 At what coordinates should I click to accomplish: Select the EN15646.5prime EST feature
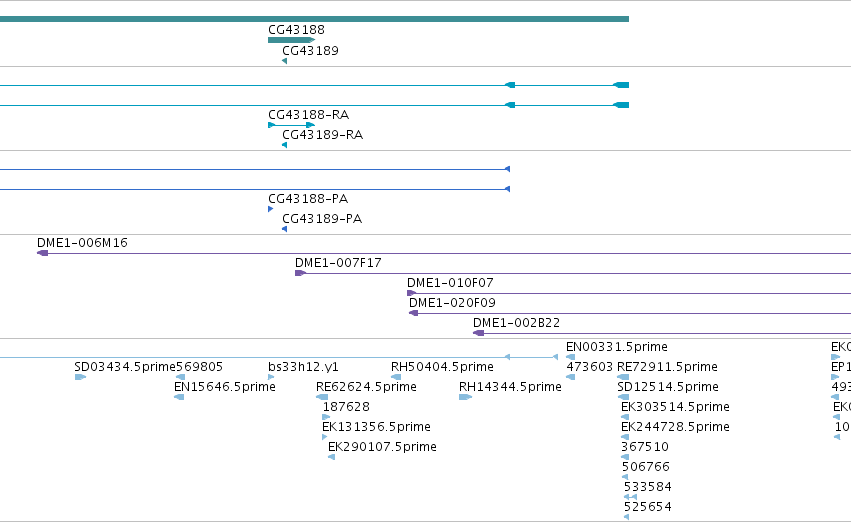click(179, 397)
